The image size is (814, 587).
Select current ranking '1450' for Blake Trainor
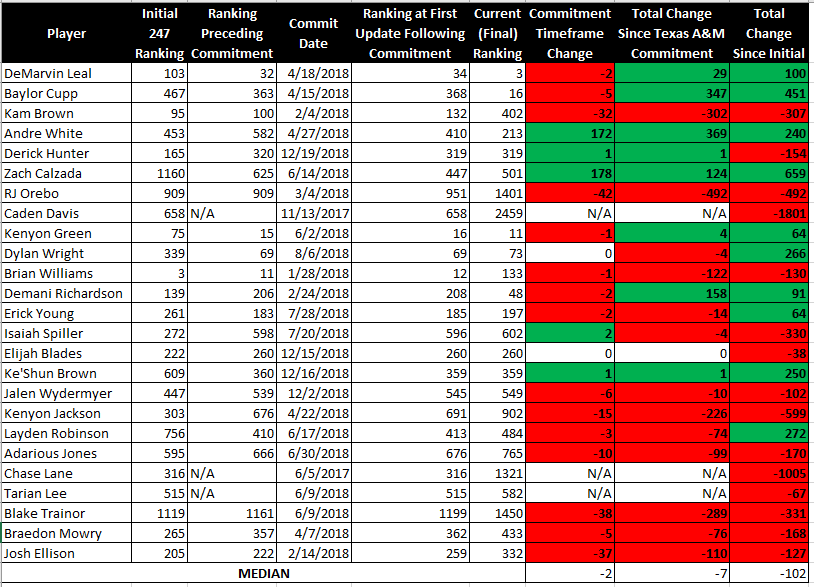[497, 513]
